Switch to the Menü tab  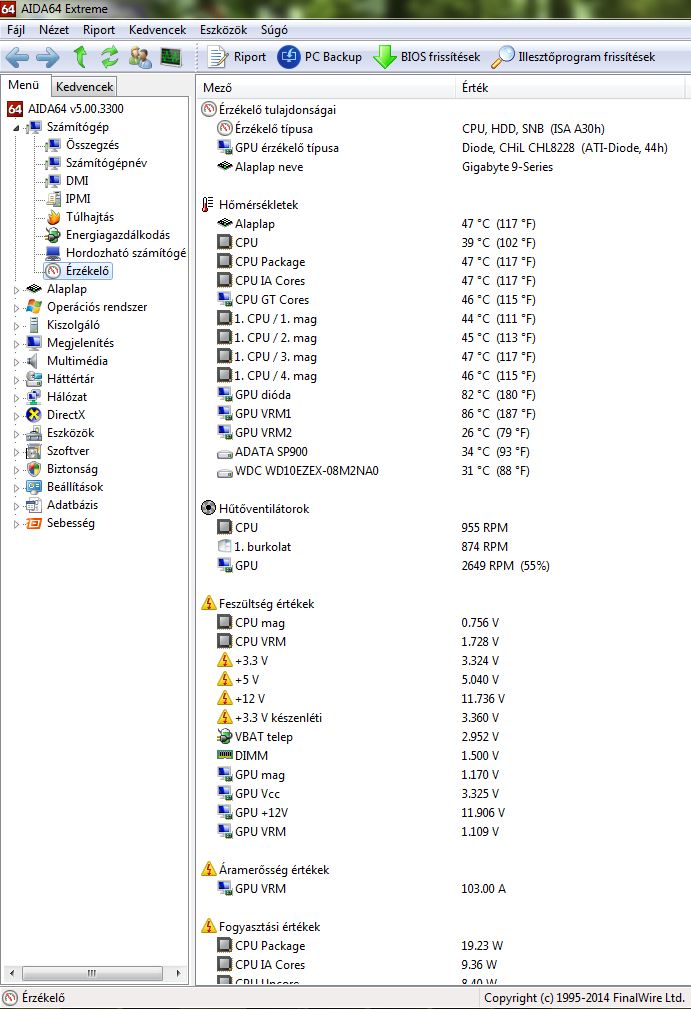click(x=24, y=85)
